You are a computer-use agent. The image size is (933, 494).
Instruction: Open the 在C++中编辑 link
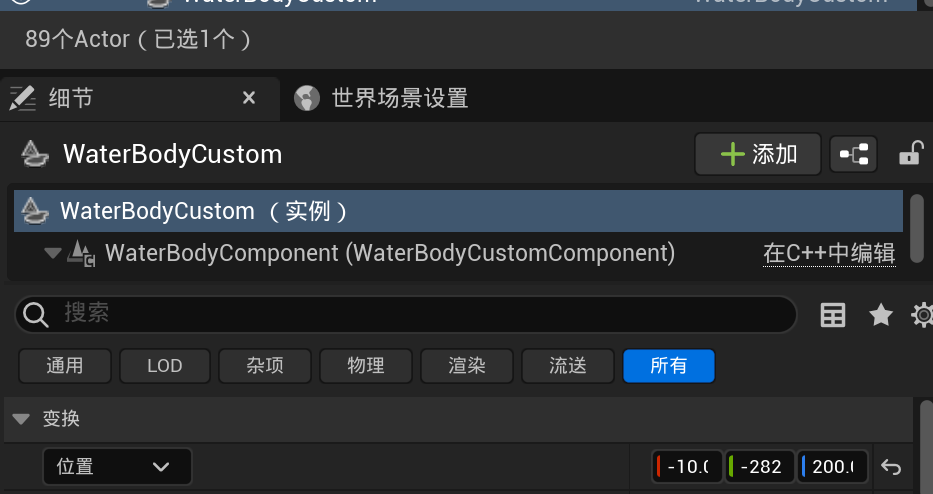coord(829,254)
